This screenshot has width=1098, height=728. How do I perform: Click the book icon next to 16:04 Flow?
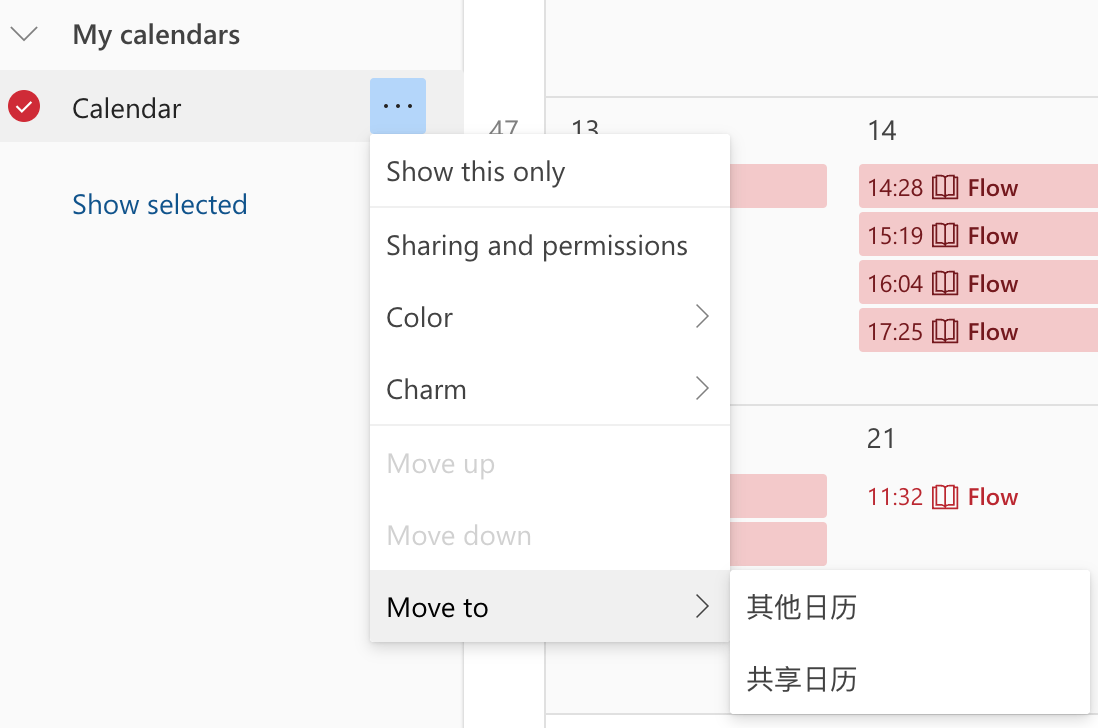pyautogui.click(x=944, y=282)
